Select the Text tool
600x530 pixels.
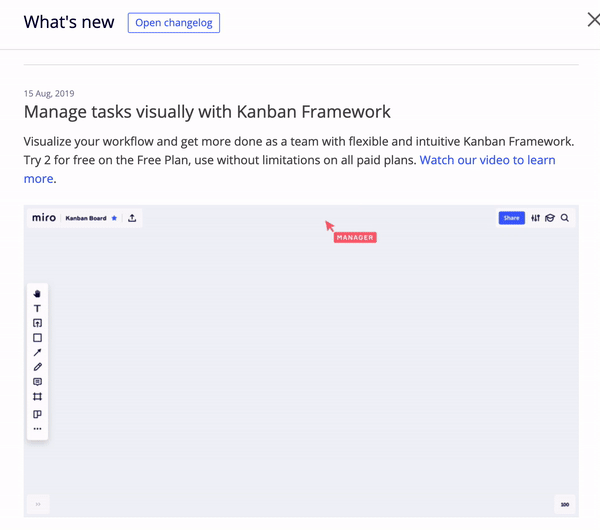37,308
